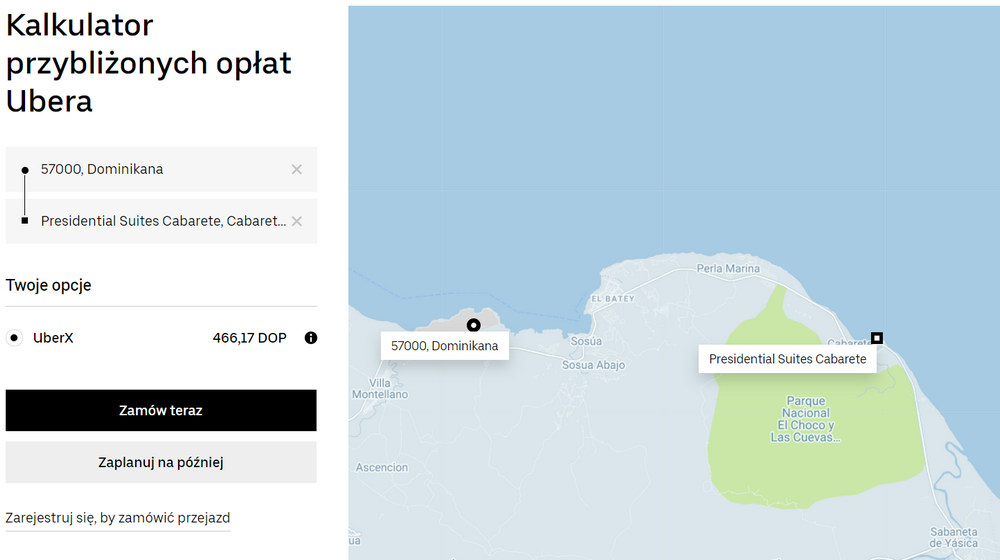
Task: Click Perla Marina label on the map
Action: tap(728, 268)
